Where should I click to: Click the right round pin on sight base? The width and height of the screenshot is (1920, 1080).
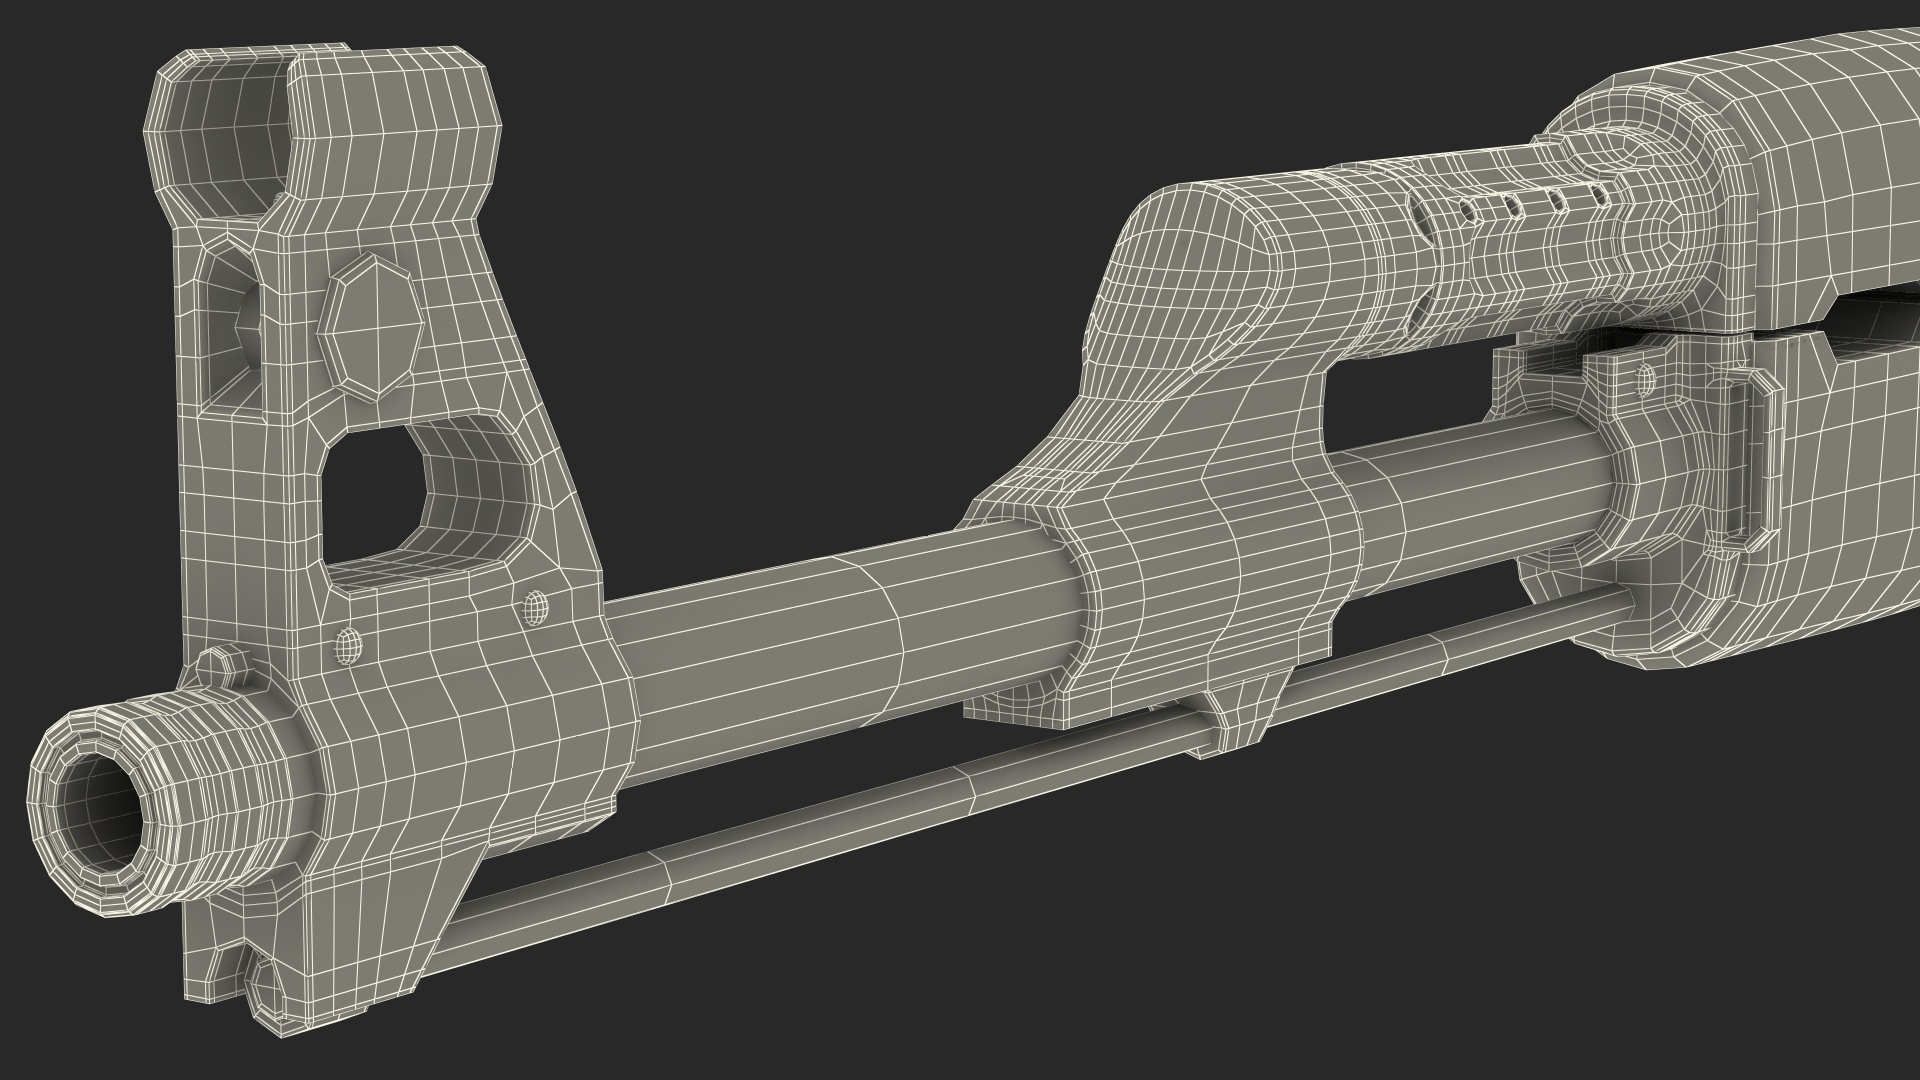[537, 606]
